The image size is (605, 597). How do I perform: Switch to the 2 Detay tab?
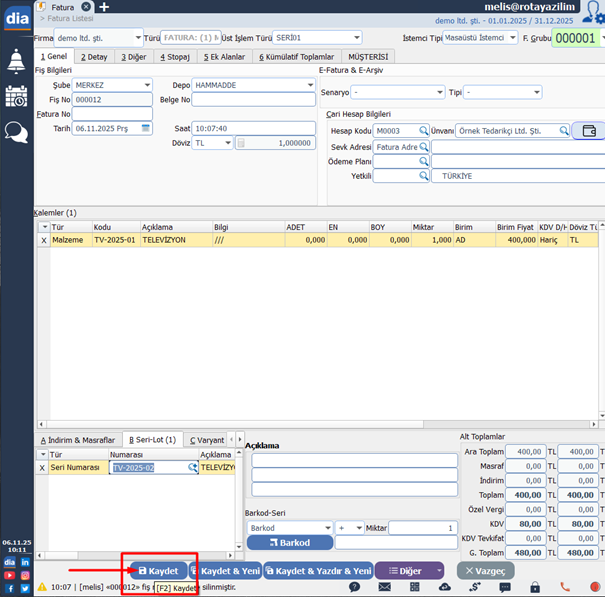pyautogui.click(x=95, y=57)
